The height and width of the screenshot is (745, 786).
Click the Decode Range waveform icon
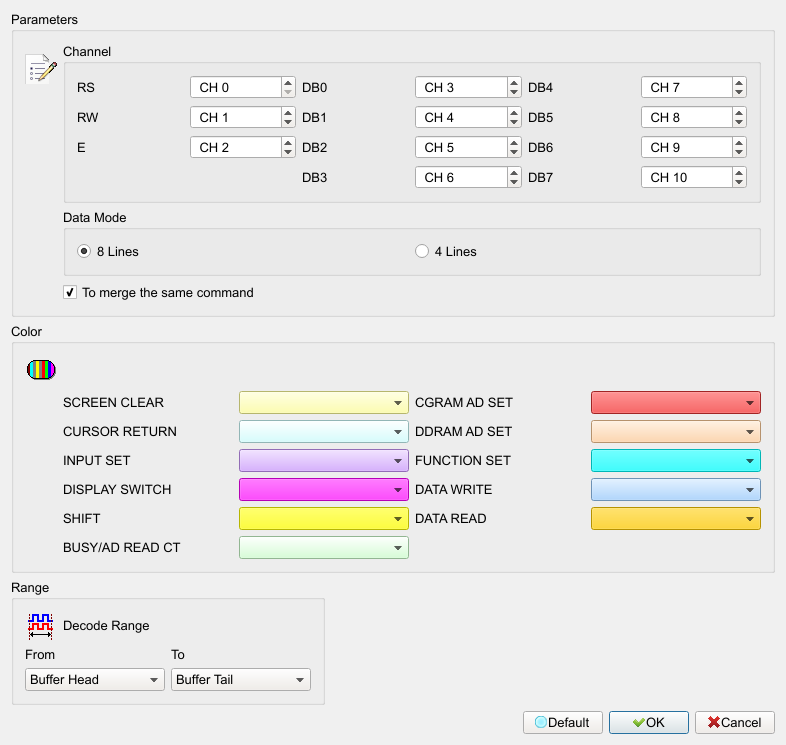click(40, 626)
